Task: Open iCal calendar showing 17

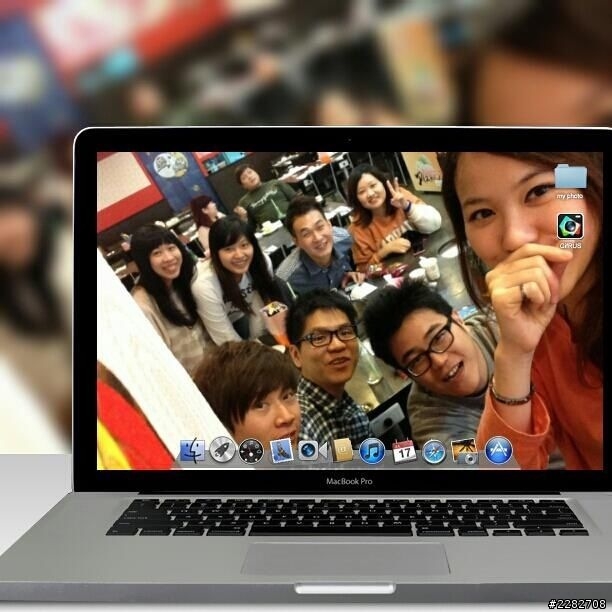Action: [404, 452]
